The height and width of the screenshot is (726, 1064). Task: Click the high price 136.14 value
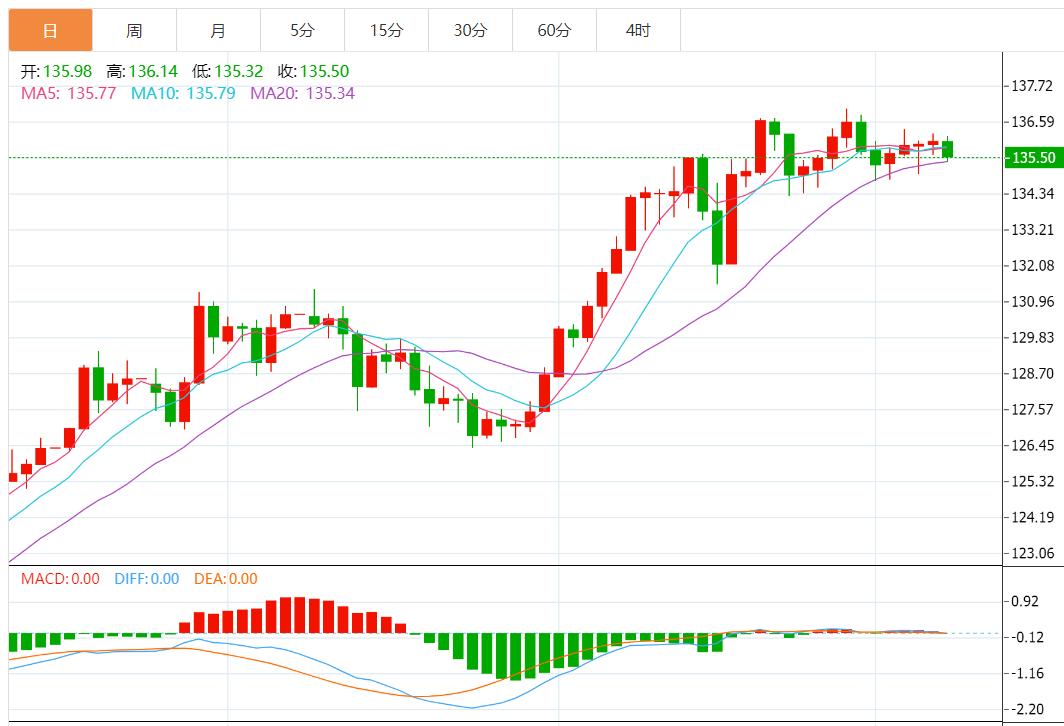pyautogui.click(x=153, y=71)
